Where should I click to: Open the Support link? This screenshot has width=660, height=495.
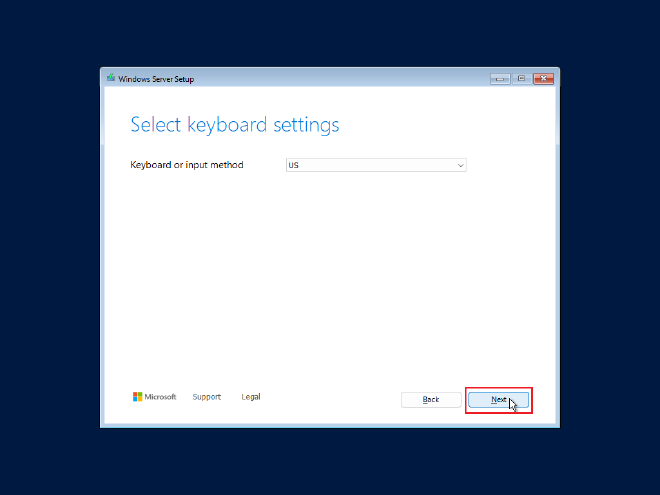[x=207, y=397]
